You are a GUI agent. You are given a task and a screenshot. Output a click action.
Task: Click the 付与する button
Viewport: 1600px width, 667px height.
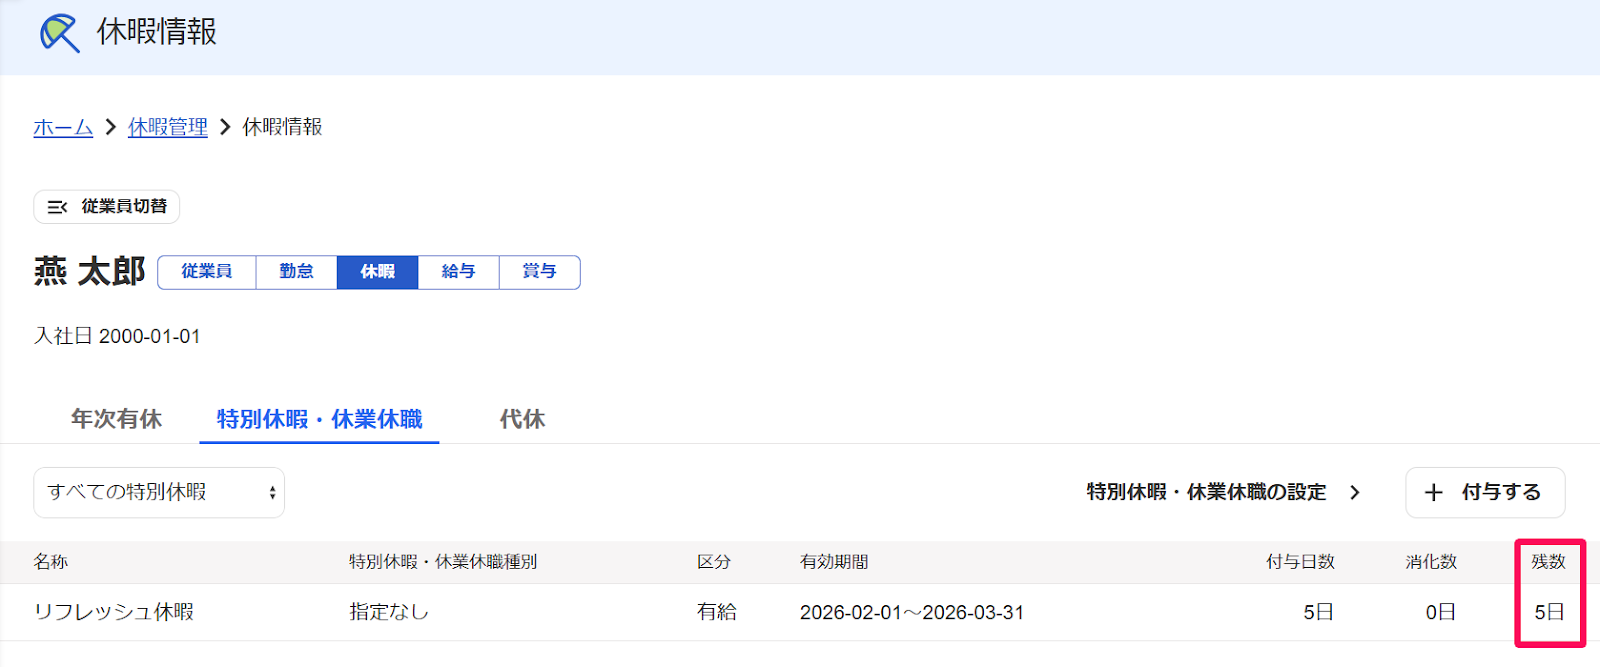[1485, 493]
